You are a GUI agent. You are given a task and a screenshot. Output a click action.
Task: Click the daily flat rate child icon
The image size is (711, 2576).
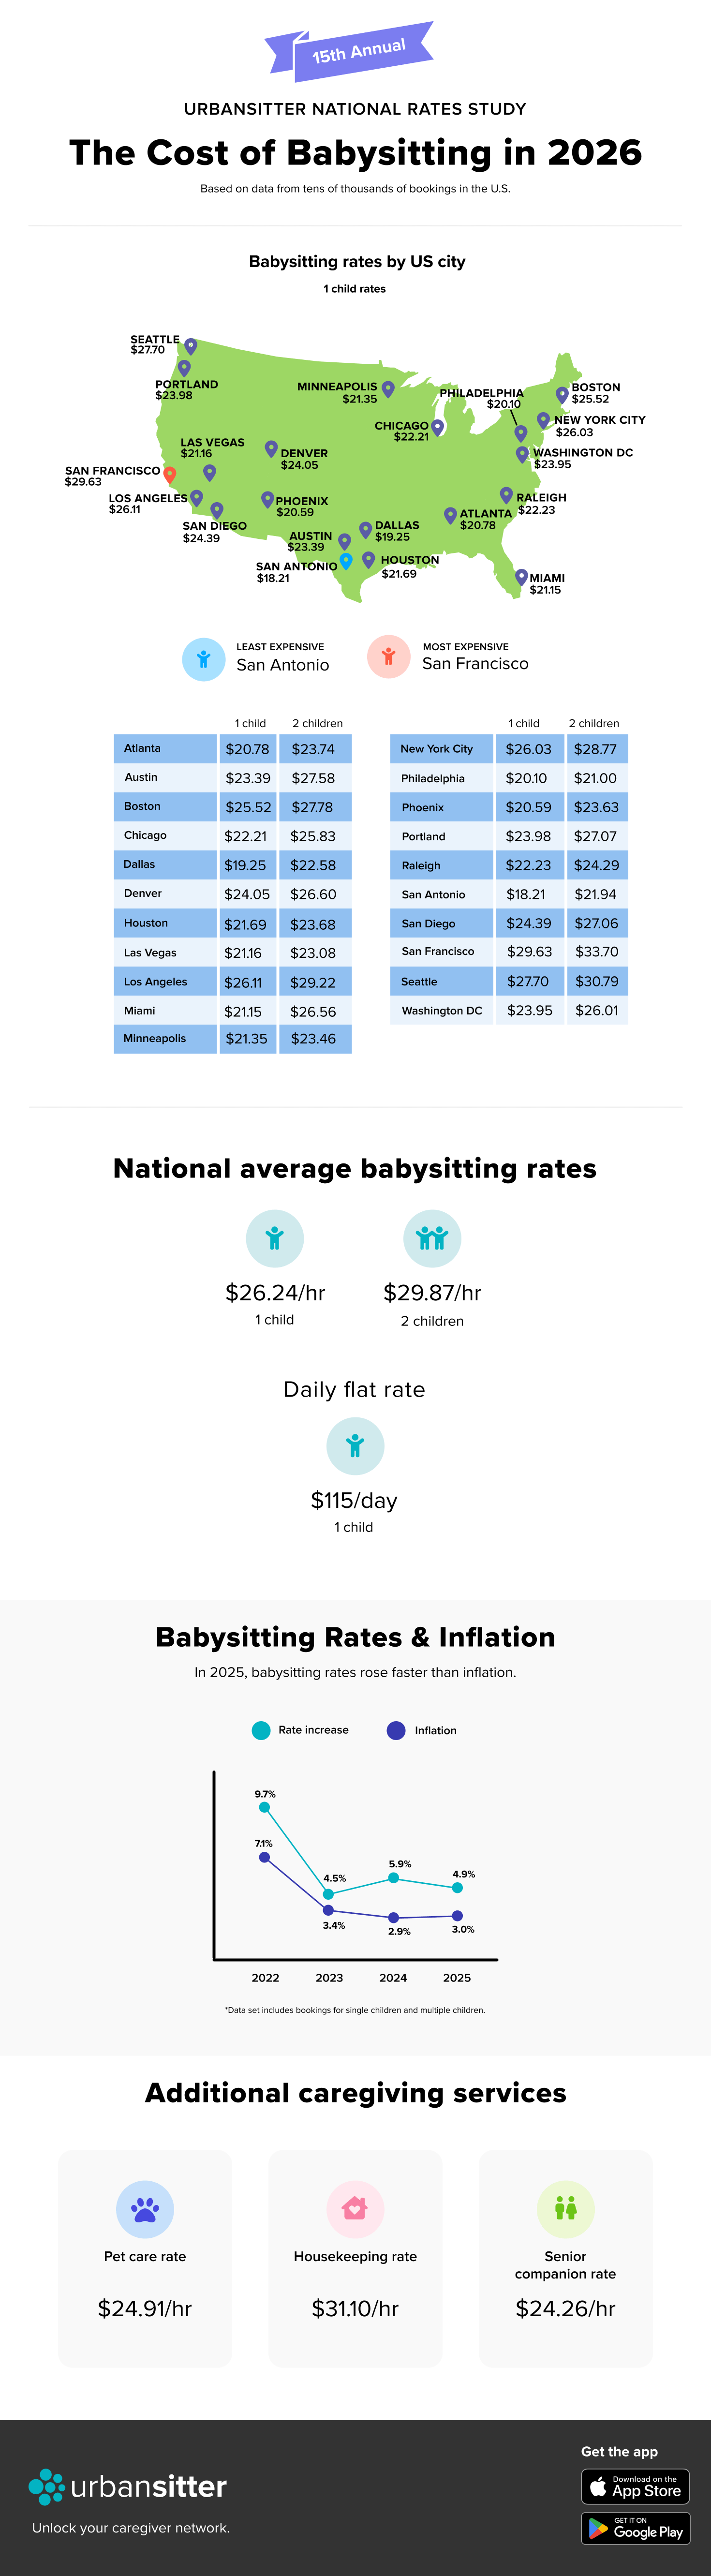point(355,1445)
